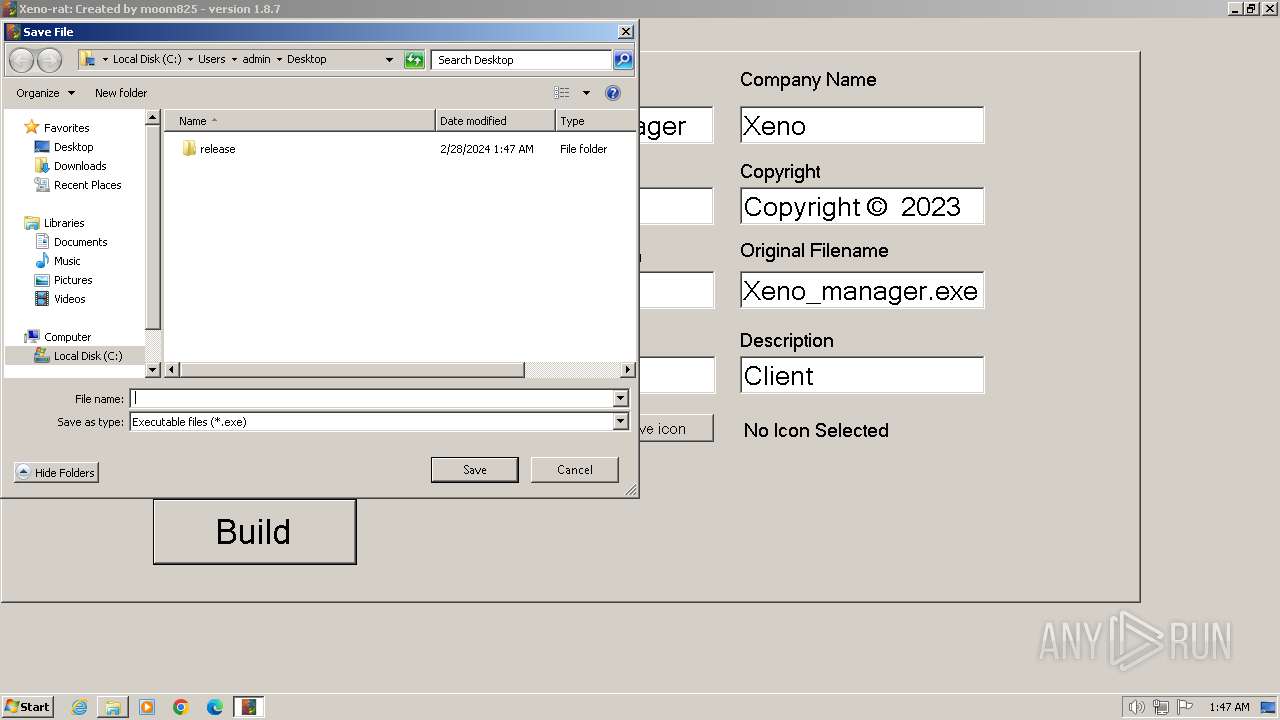Click the Save button

point(474,470)
